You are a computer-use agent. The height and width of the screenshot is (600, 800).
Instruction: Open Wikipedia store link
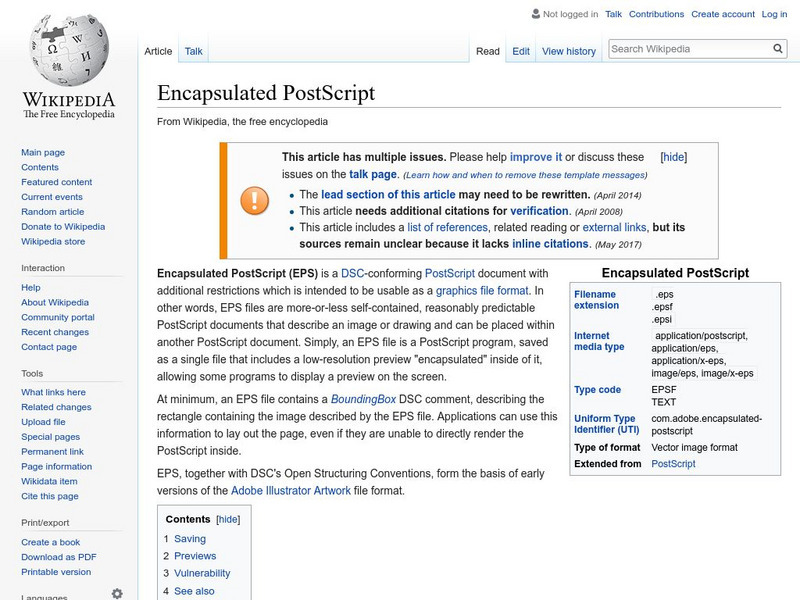53,241
